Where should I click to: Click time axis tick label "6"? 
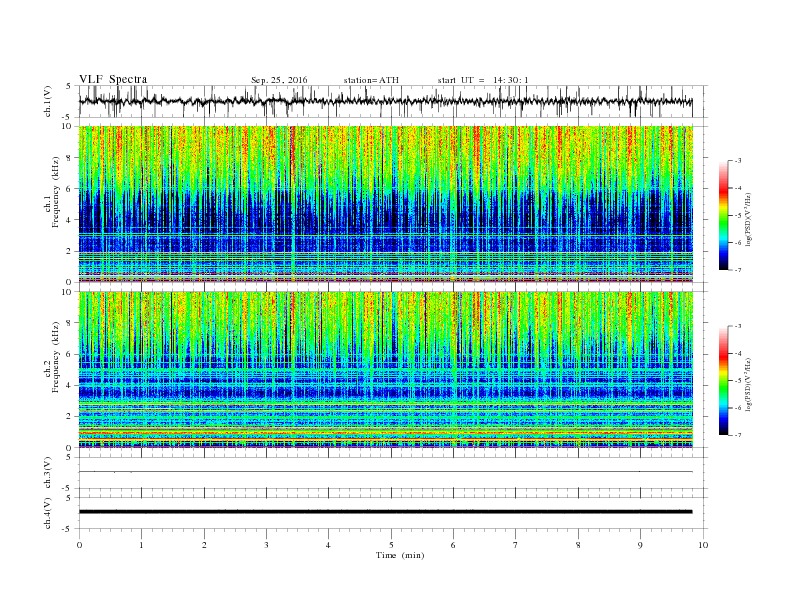pos(453,545)
